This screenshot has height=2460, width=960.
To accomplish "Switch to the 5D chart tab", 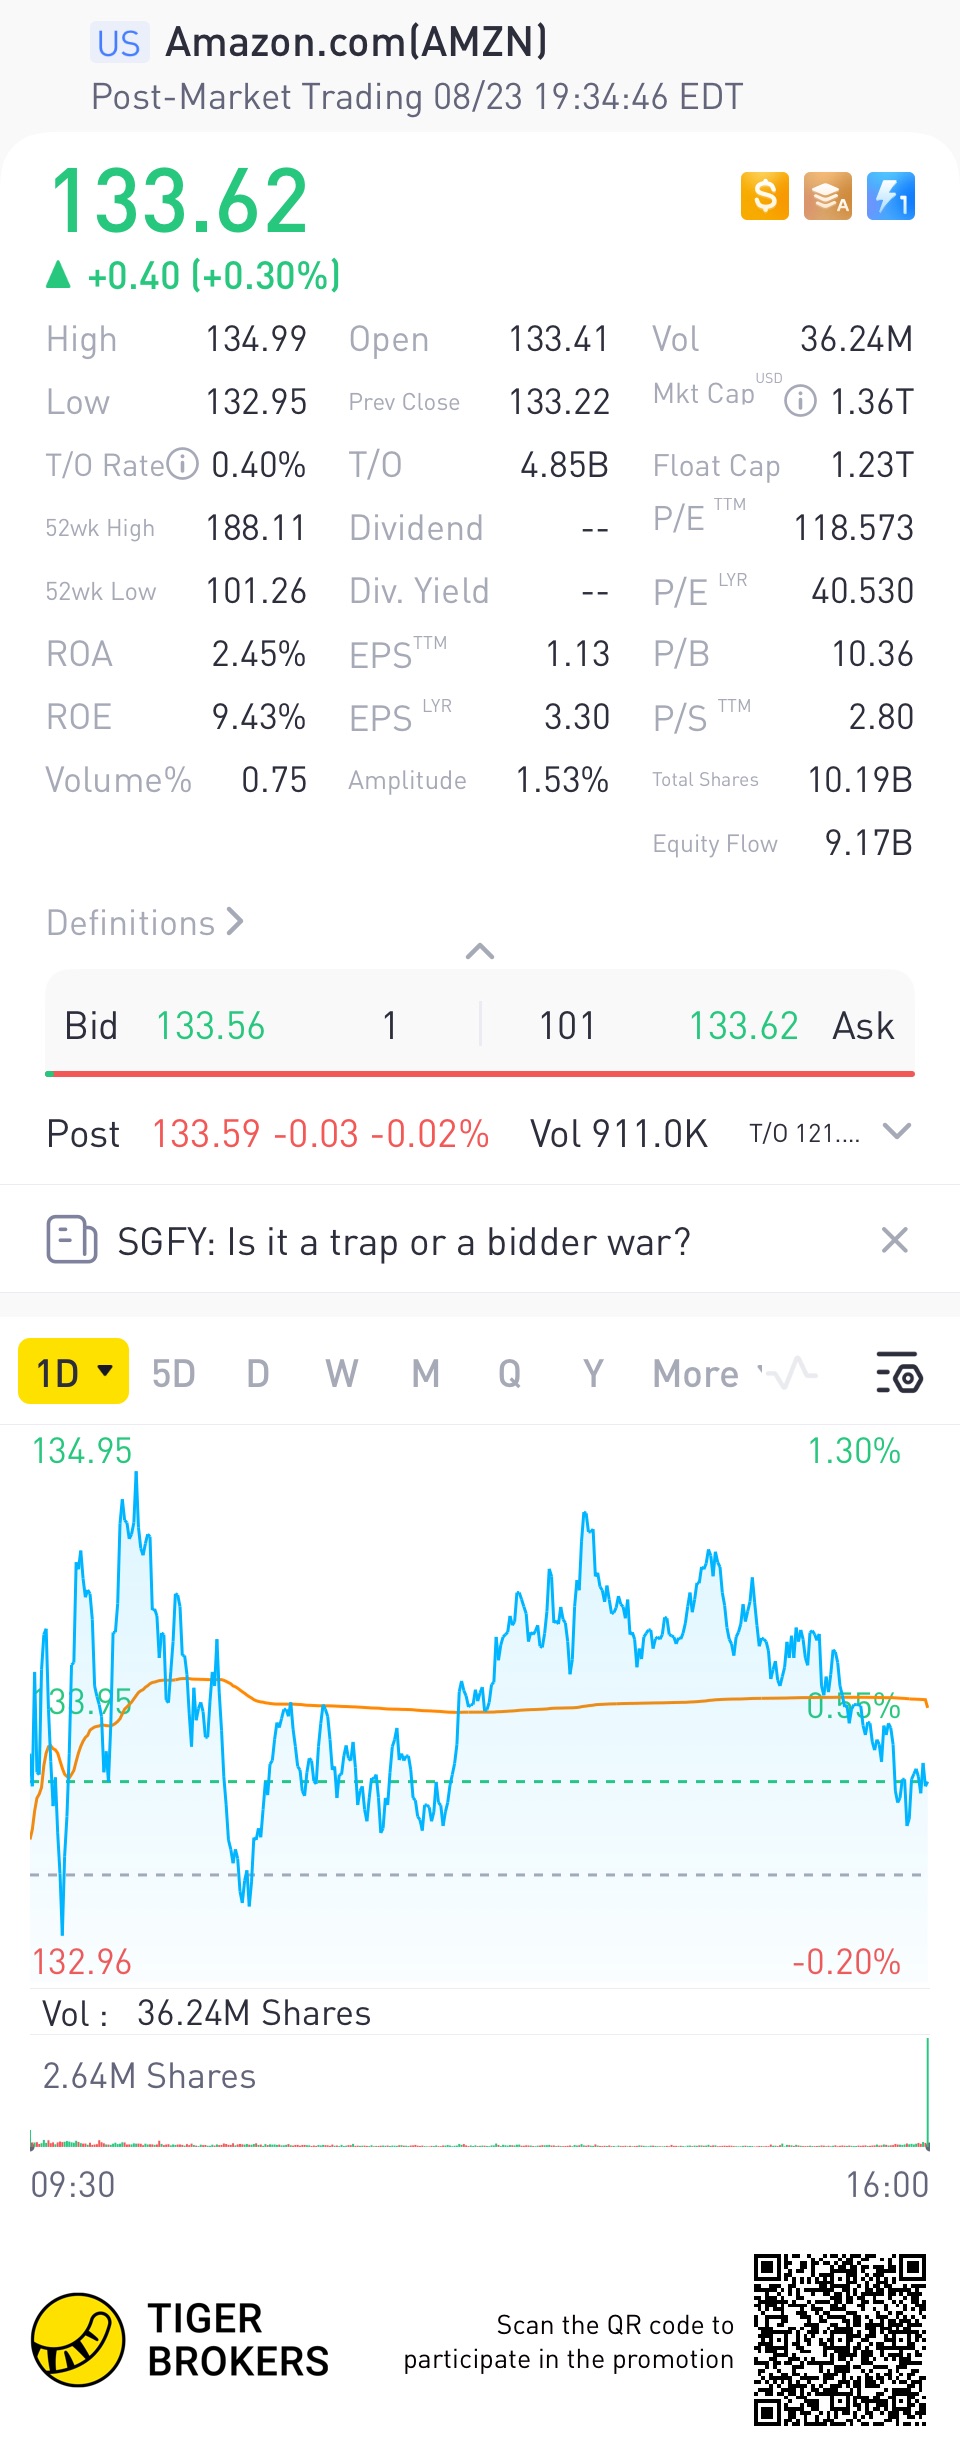I will pos(174,1374).
